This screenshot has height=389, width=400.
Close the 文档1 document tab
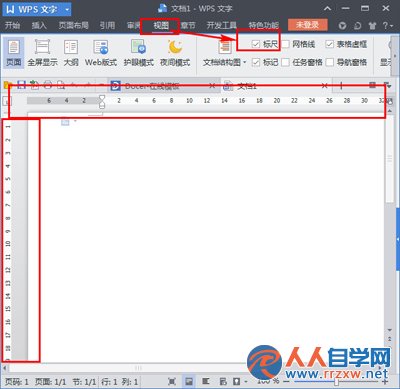point(325,86)
